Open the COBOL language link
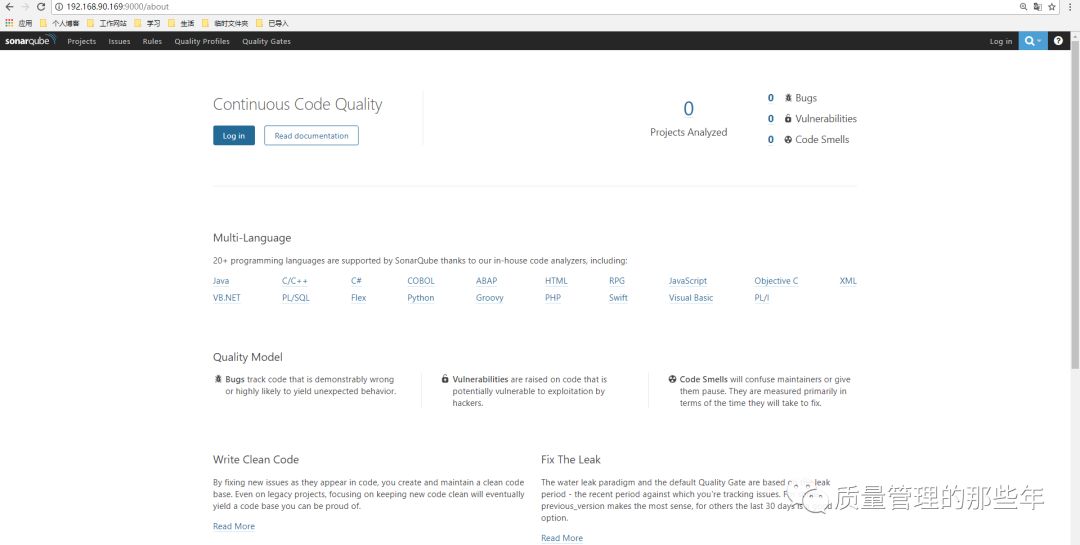 421,281
